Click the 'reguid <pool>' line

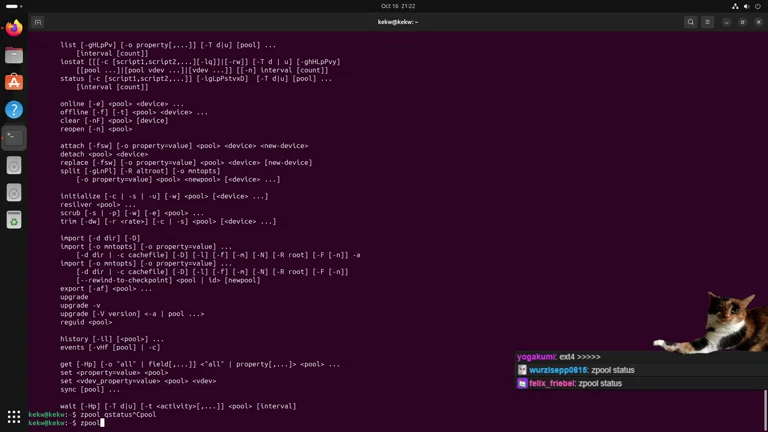point(86,322)
